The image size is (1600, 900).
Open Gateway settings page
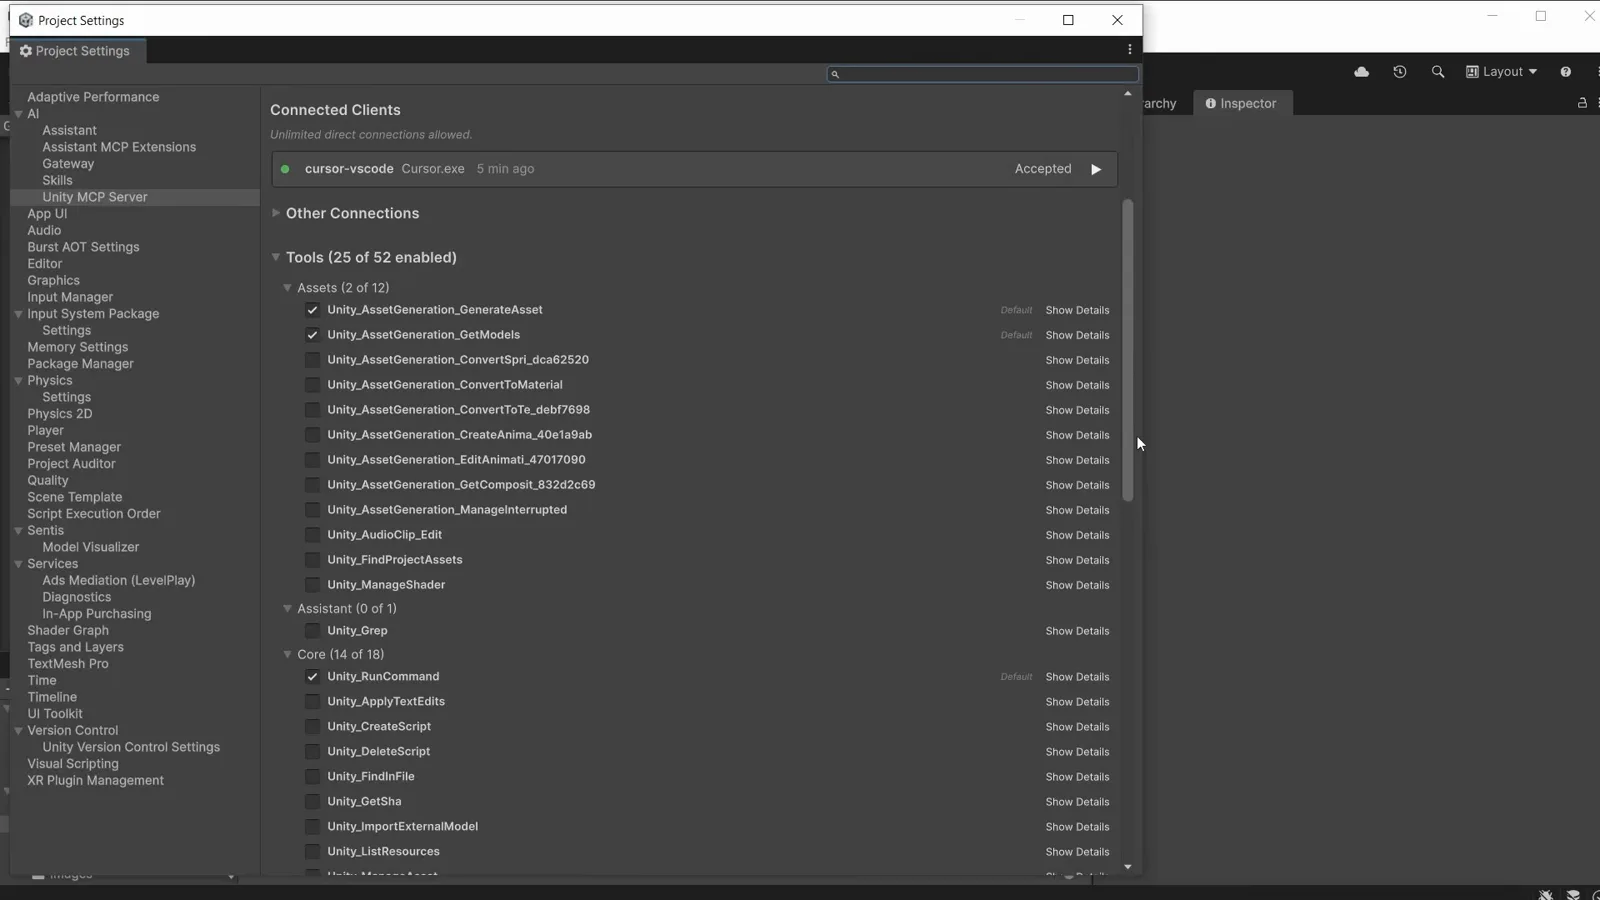68,164
